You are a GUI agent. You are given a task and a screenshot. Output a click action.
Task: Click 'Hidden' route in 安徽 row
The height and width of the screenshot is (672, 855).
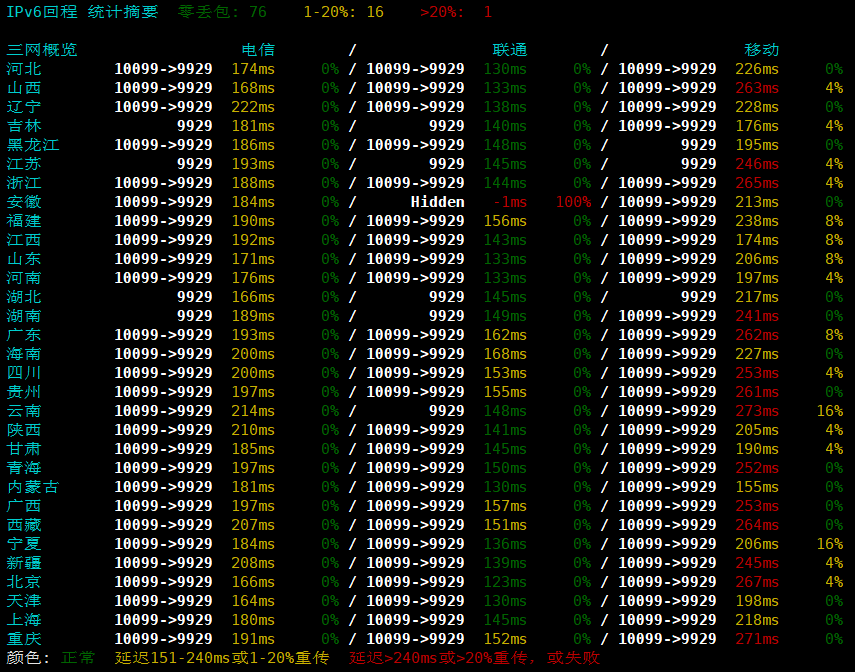tap(437, 202)
